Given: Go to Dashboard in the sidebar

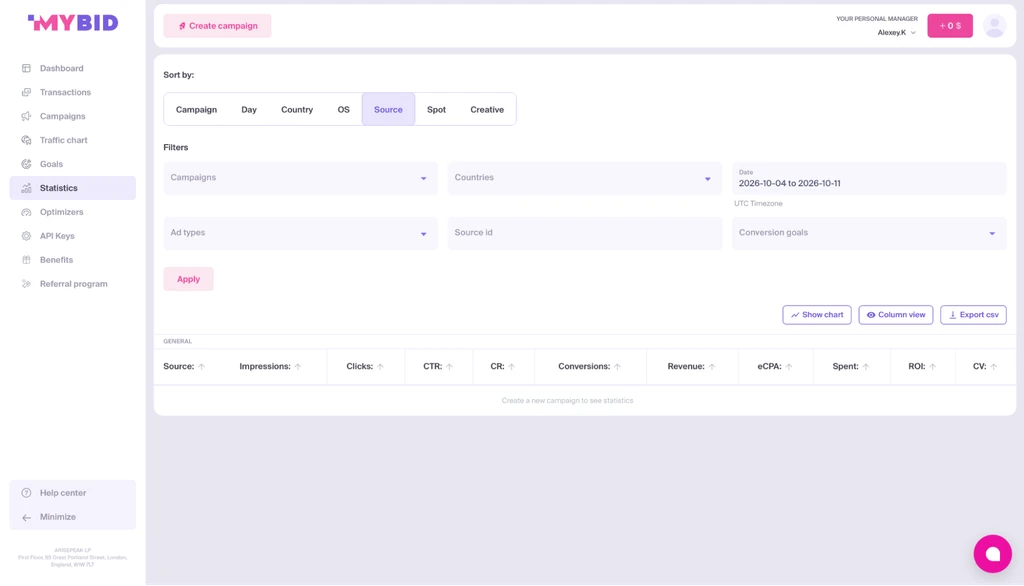Looking at the screenshot, I should (x=72, y=69).
